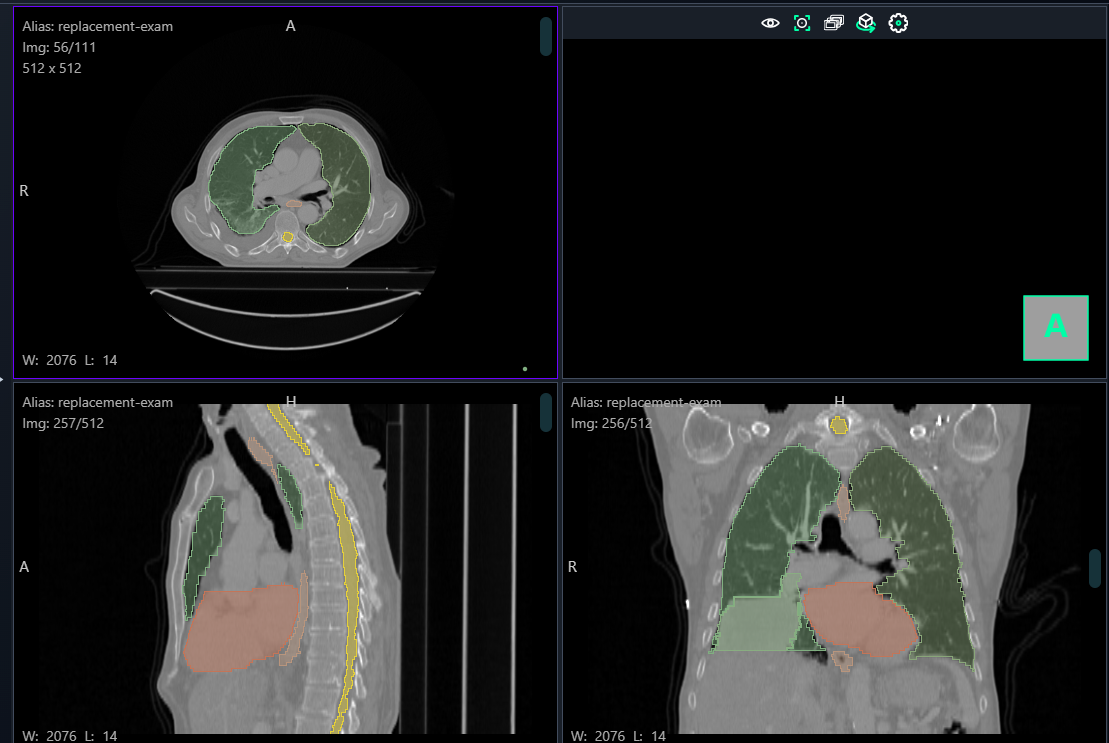This screenshot has width=1109, height=743.
Task: Click the reset camera focus icon
Action: coord(802,23)
